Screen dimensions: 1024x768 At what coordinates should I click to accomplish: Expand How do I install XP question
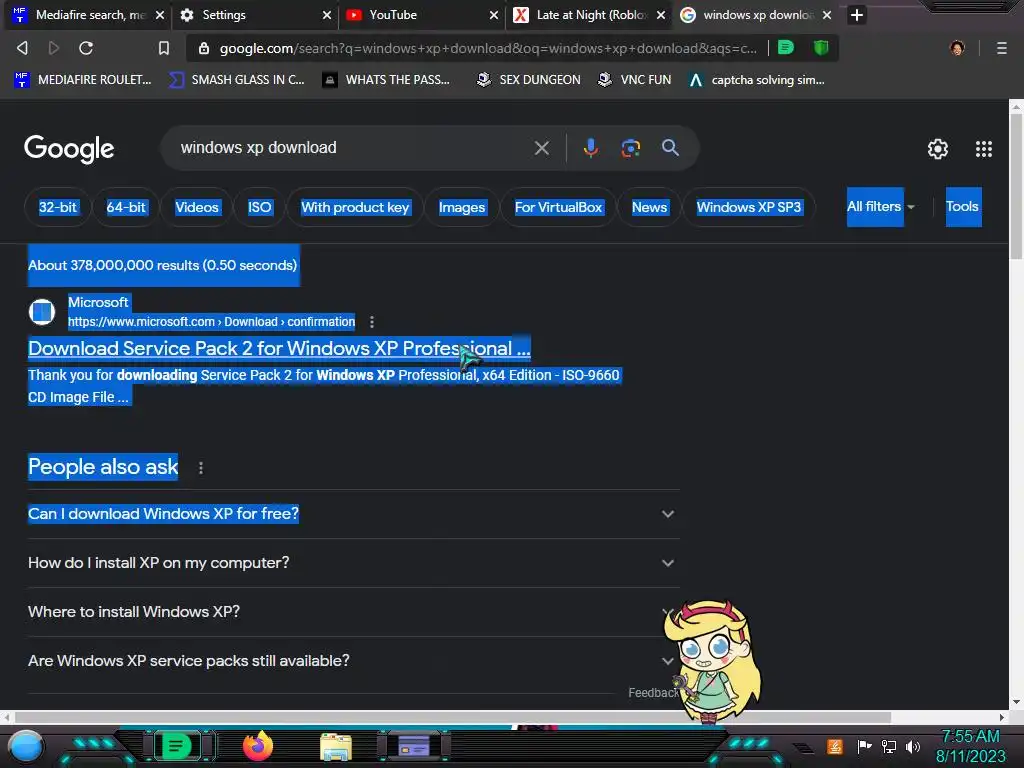(353, 563)
